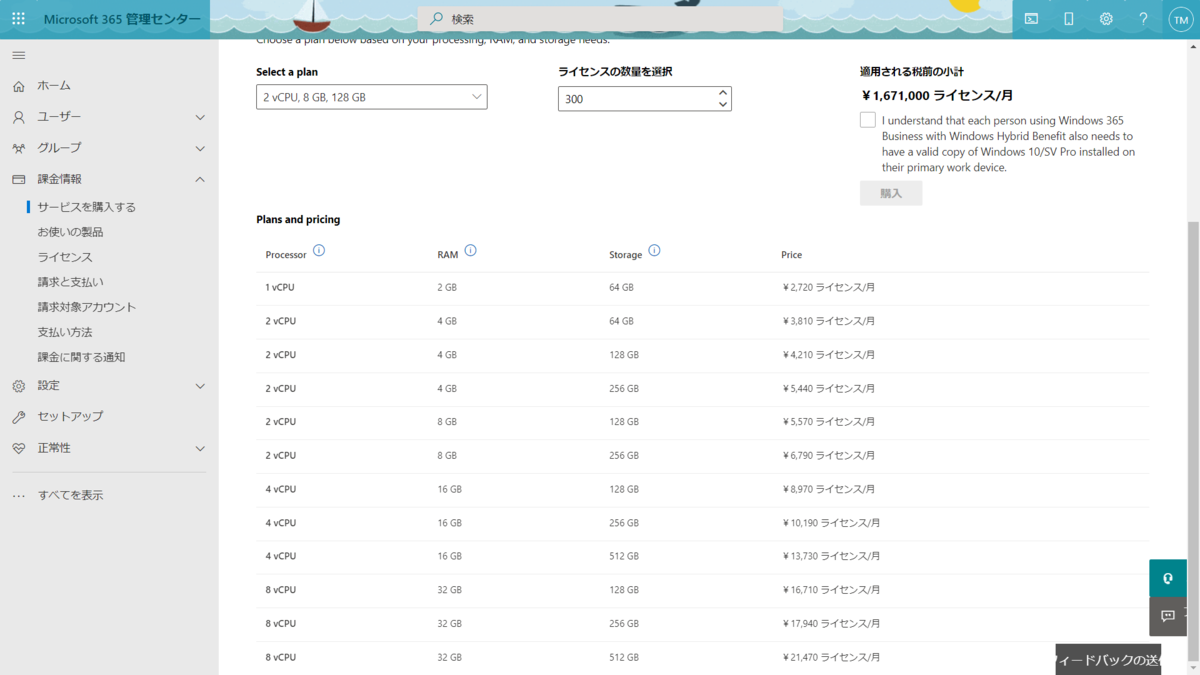The height and width of the screenshot is (675, 1200).
Task: Click the Plans and pricing heading
Action: point(298,219)
